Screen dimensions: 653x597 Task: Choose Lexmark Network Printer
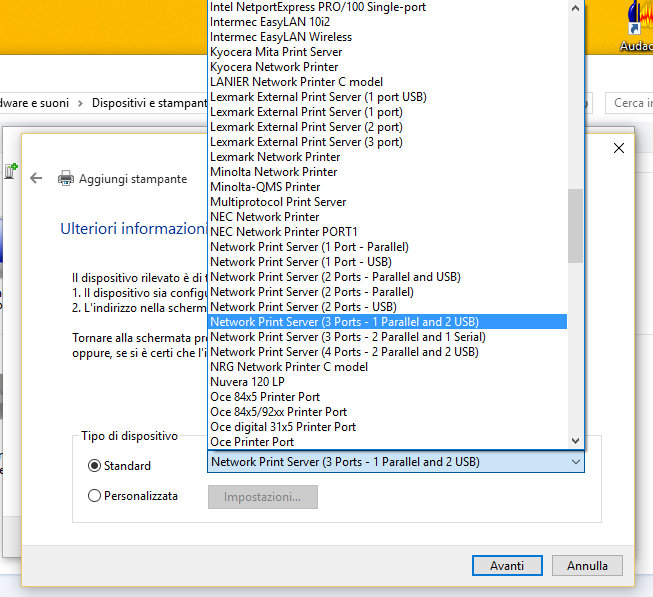(x=387, y=157)
